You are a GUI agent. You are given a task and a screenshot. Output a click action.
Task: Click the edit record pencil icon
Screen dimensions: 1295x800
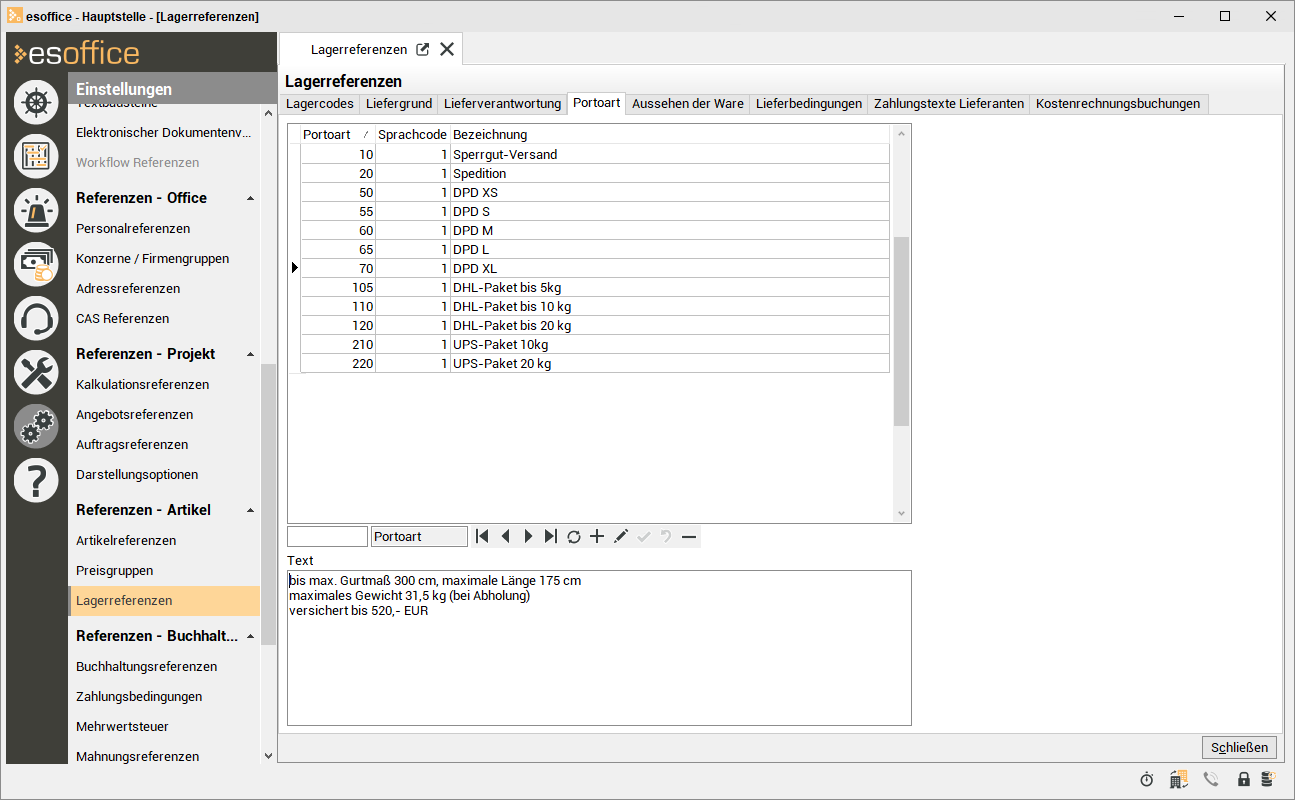pyautogui.click(x=620, y=537)
